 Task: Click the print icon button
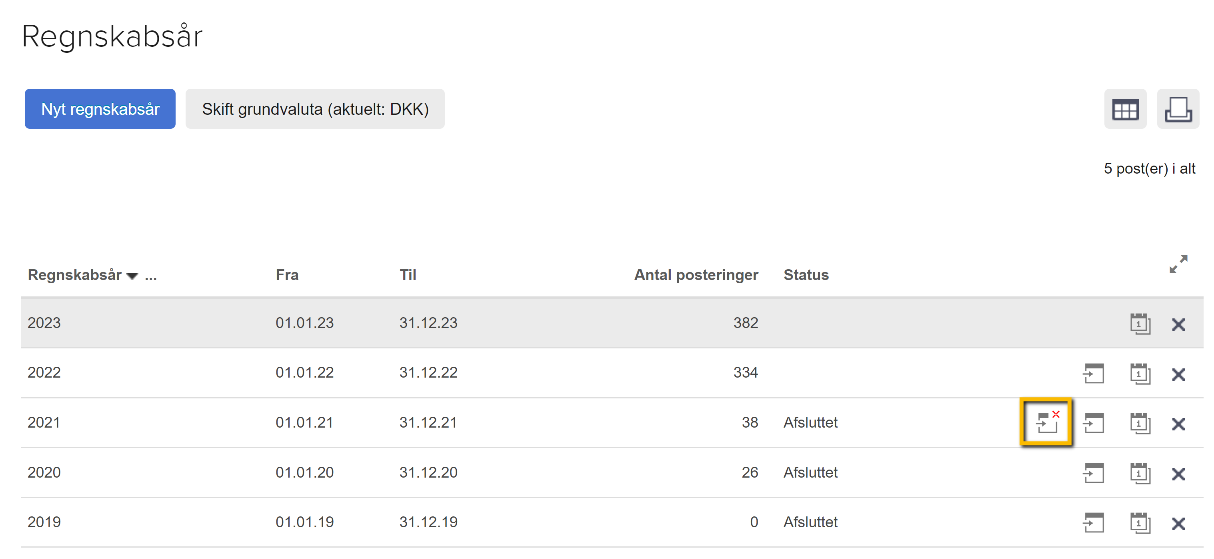point(1178,110)
